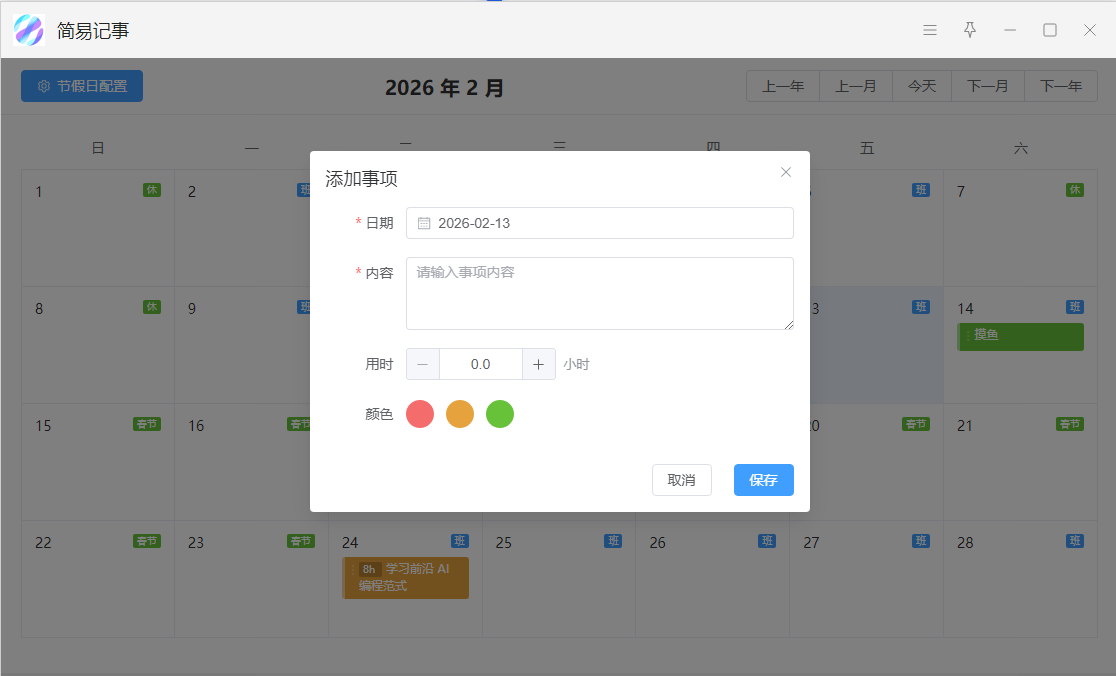
Task: Click the 用时 hours number field
Action: coord(481,364)
